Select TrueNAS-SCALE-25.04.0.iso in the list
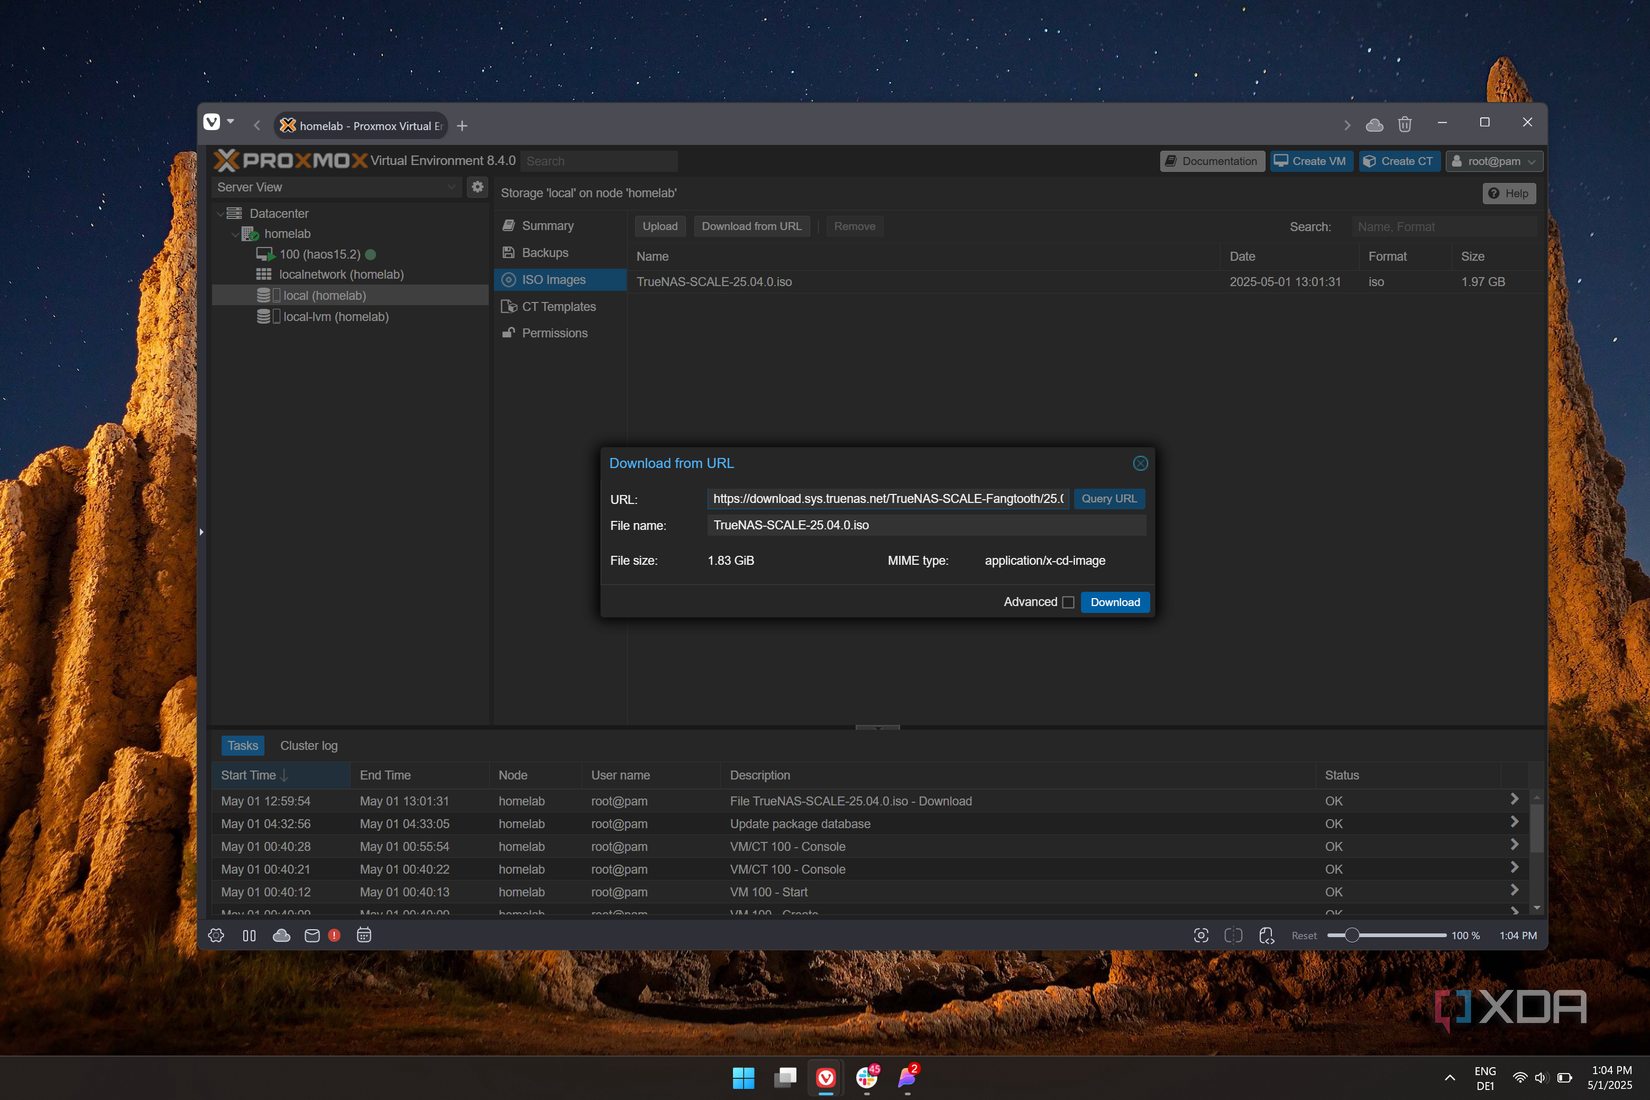This screenshot has height=1100, width=1650. 1085,282
